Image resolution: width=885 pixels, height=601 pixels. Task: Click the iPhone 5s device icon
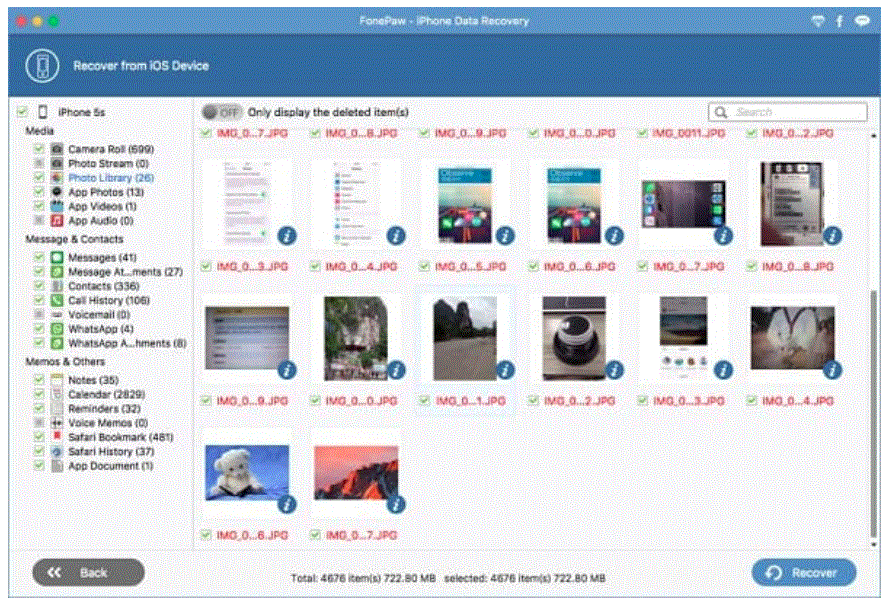(x=43, y=112)
